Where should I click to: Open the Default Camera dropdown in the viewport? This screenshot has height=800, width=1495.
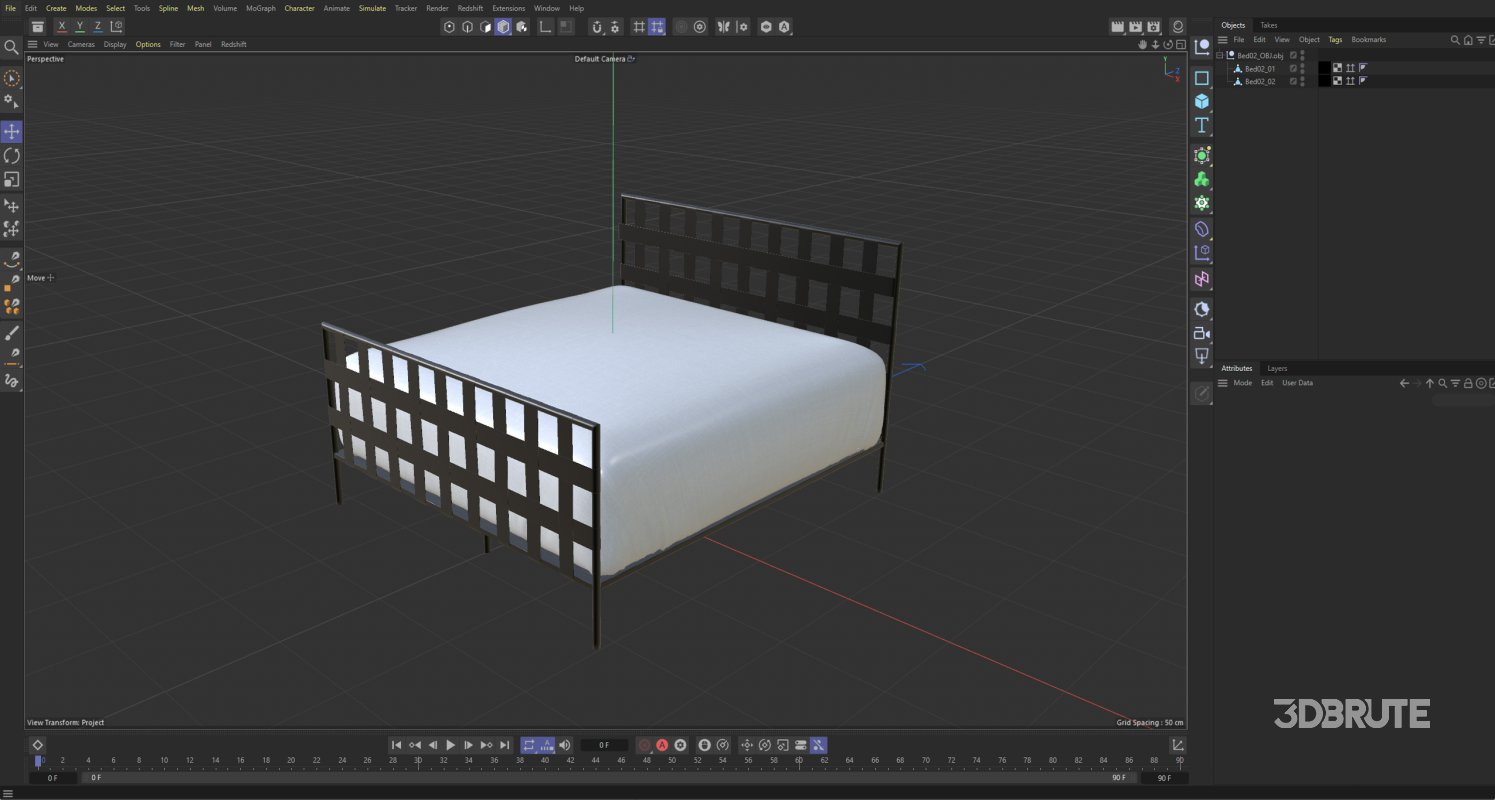[x=630, y=59]
